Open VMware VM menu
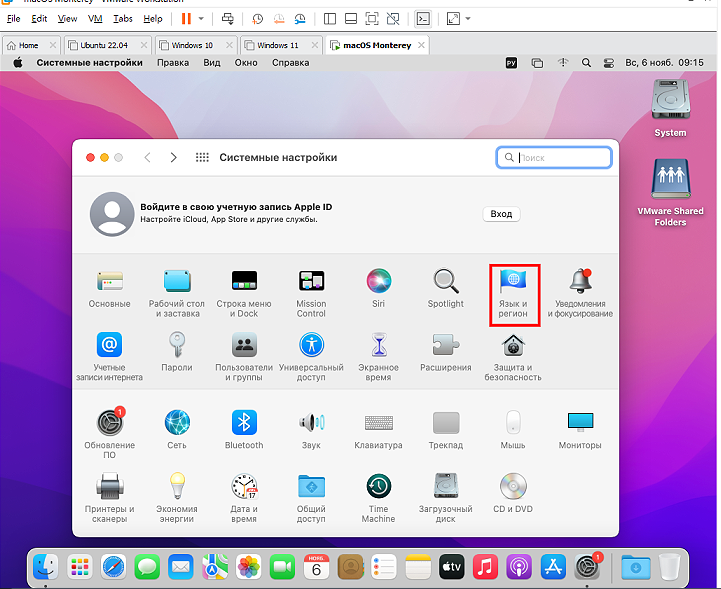Image resolution: width=721 pixels, height=589 pixels. tap(95, 18)
